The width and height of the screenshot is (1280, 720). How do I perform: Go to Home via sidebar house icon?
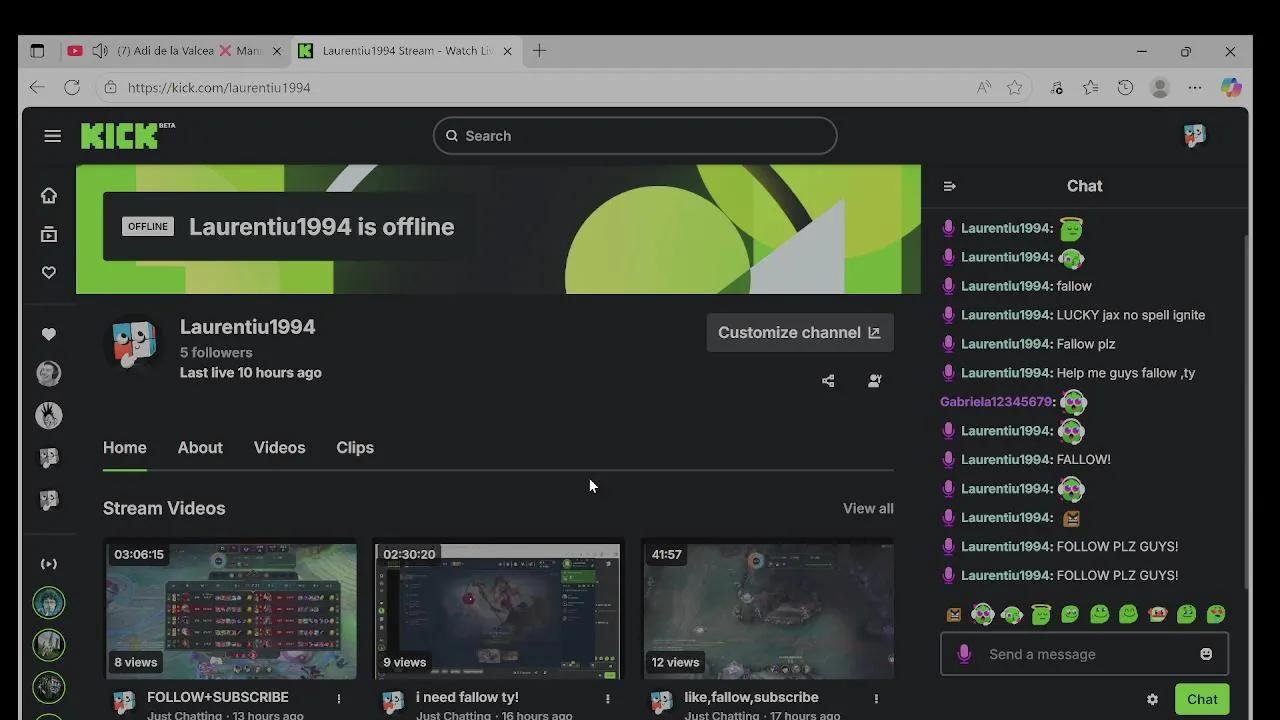[49, 196]
